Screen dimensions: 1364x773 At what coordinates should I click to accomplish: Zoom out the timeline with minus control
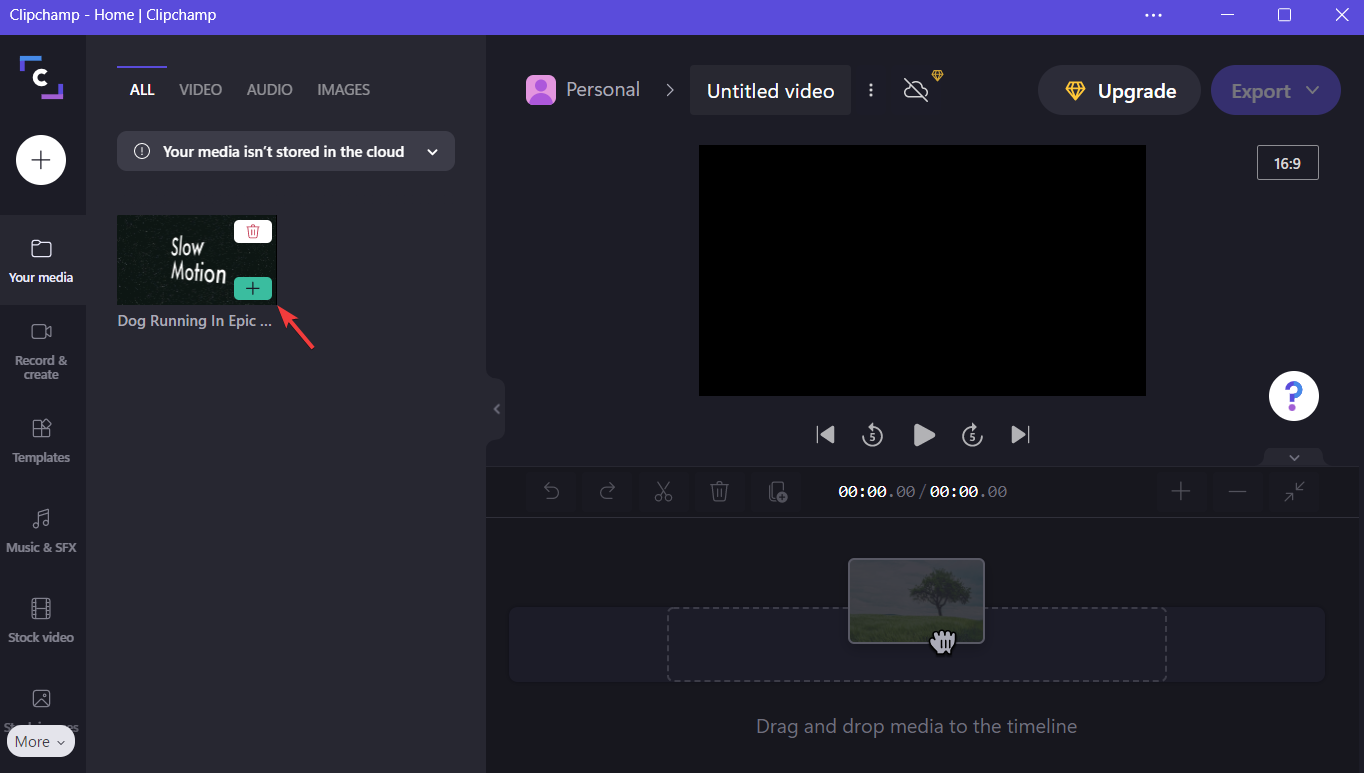pos(1237,491)
